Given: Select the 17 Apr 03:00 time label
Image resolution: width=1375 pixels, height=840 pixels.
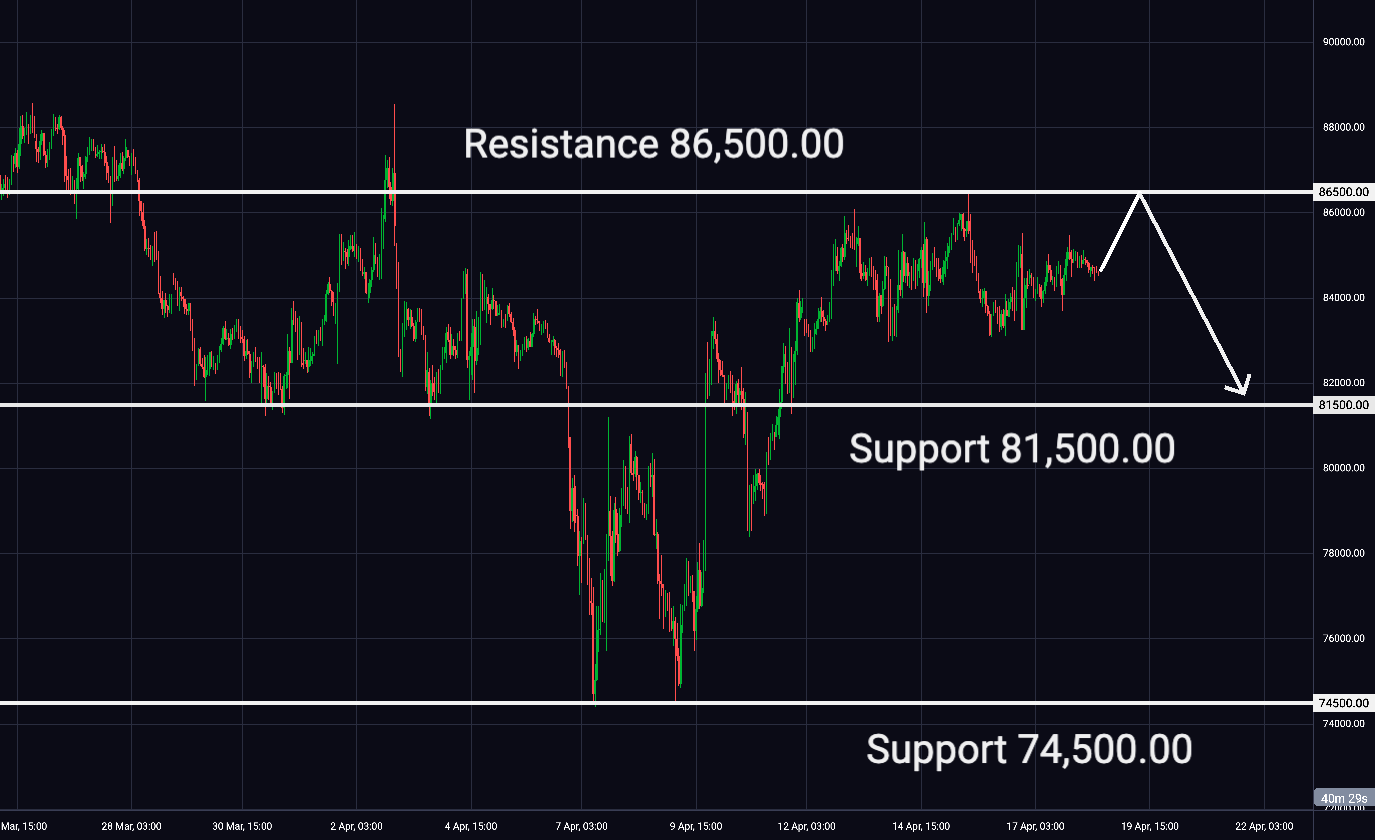Looking at the screenshot, I should (1036, 826).
